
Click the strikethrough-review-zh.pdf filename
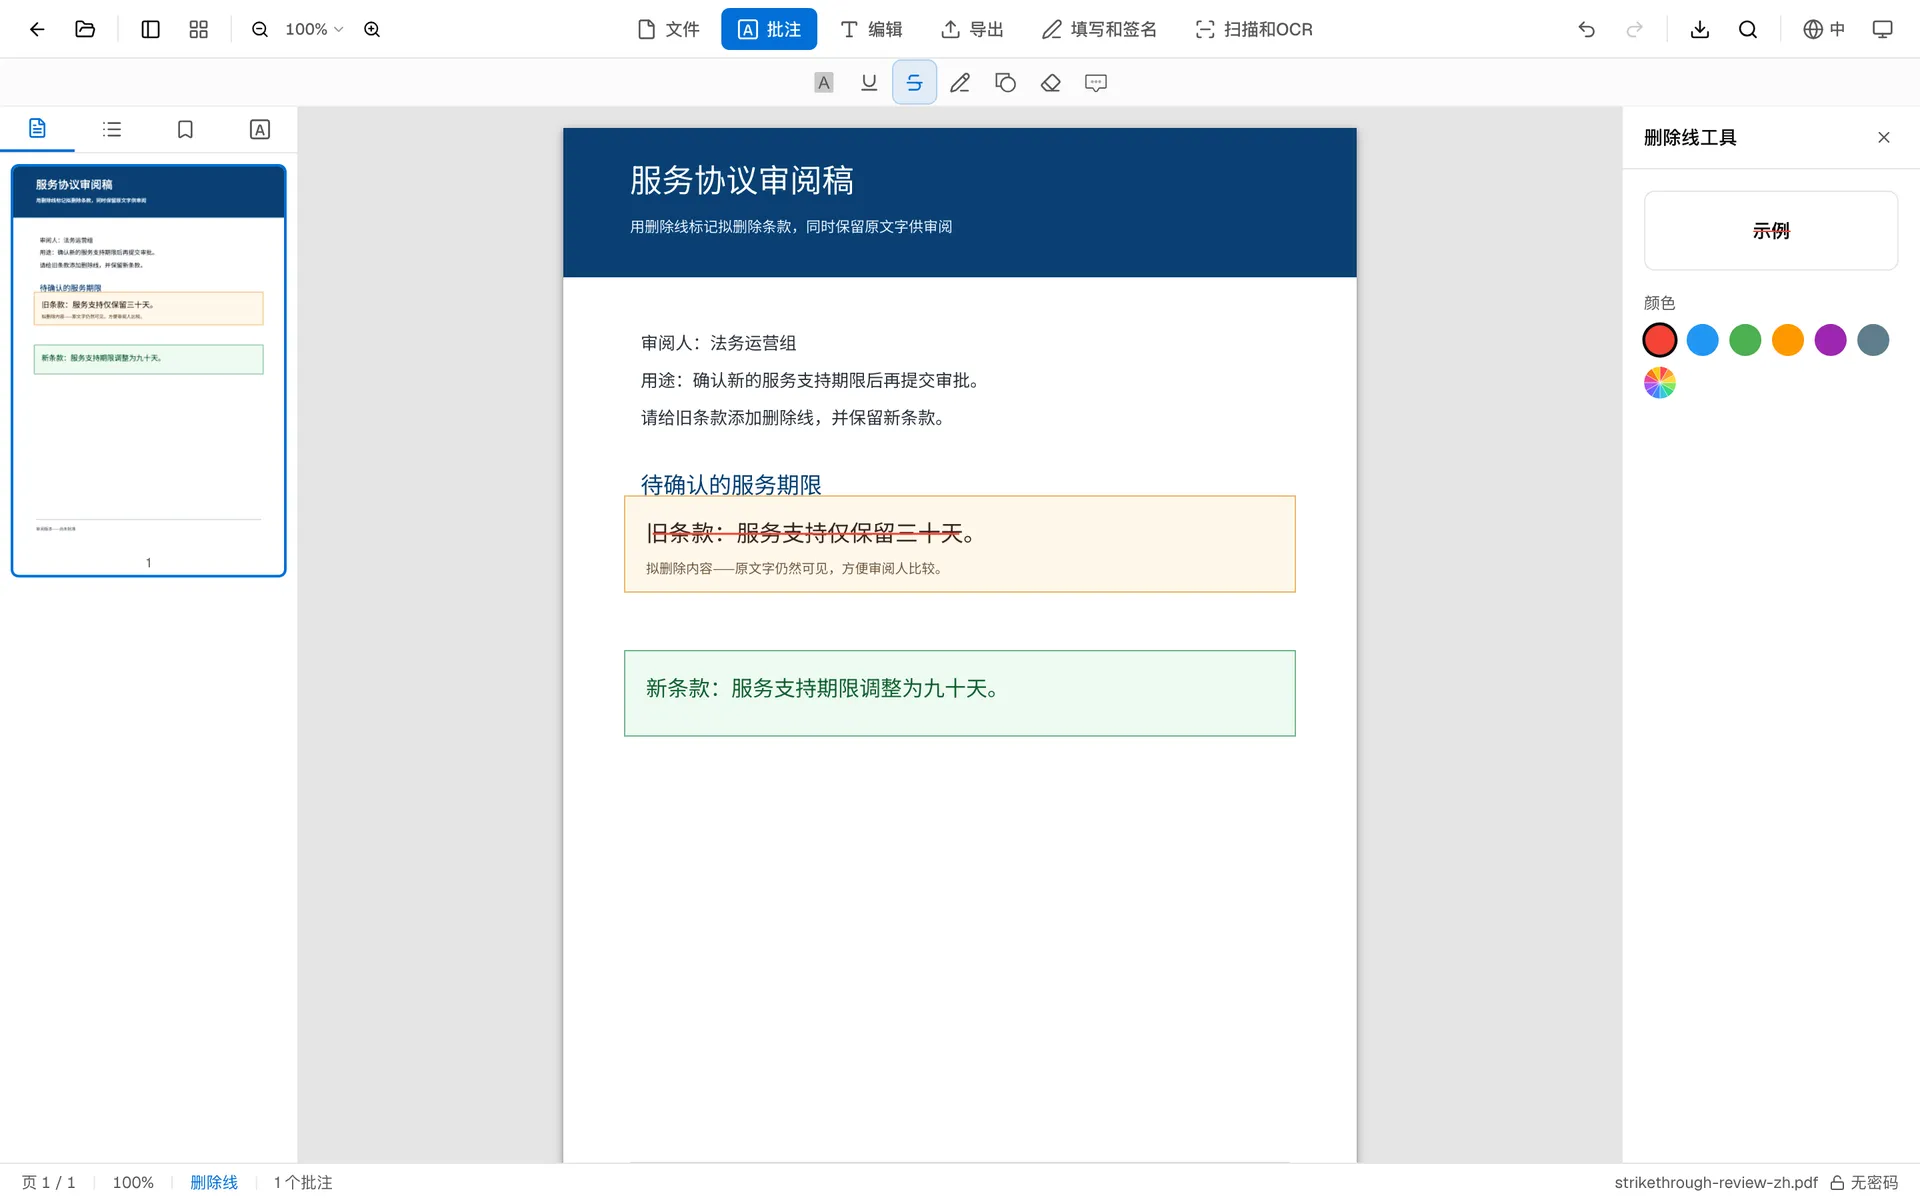[1716, 1182]
